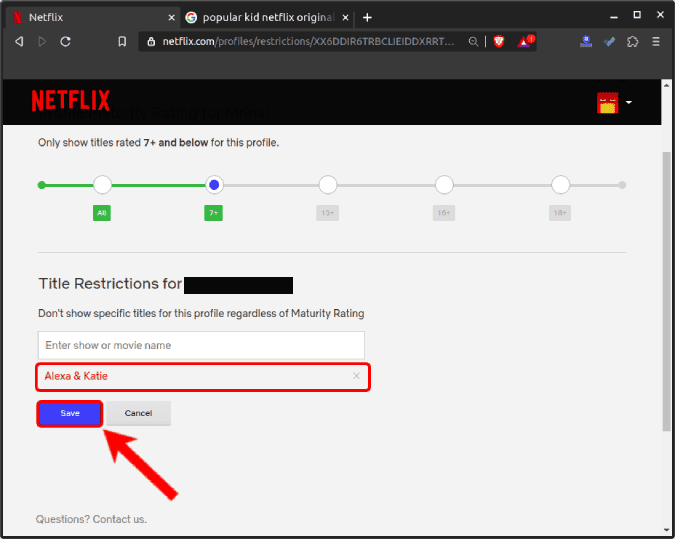Save the title restrictions
This screenshot has width=675, height=539.
coord(70,413)
